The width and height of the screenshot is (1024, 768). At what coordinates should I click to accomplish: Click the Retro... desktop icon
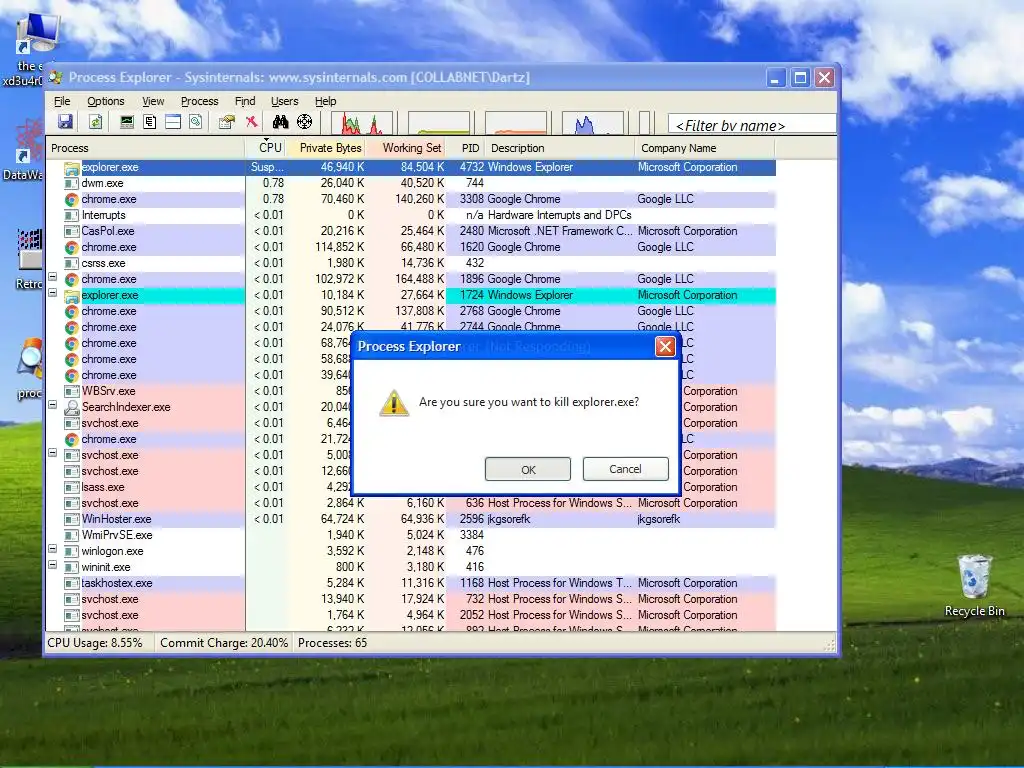[x=28, y=249]
